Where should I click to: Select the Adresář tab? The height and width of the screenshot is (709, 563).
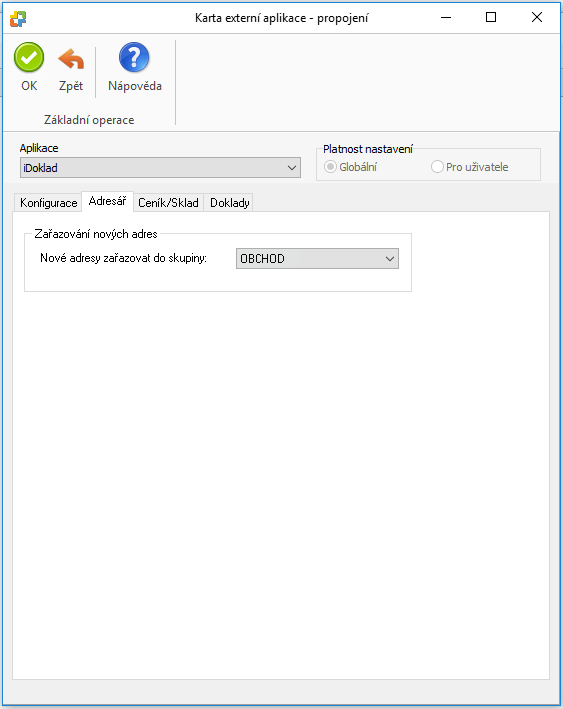point(107,201)
